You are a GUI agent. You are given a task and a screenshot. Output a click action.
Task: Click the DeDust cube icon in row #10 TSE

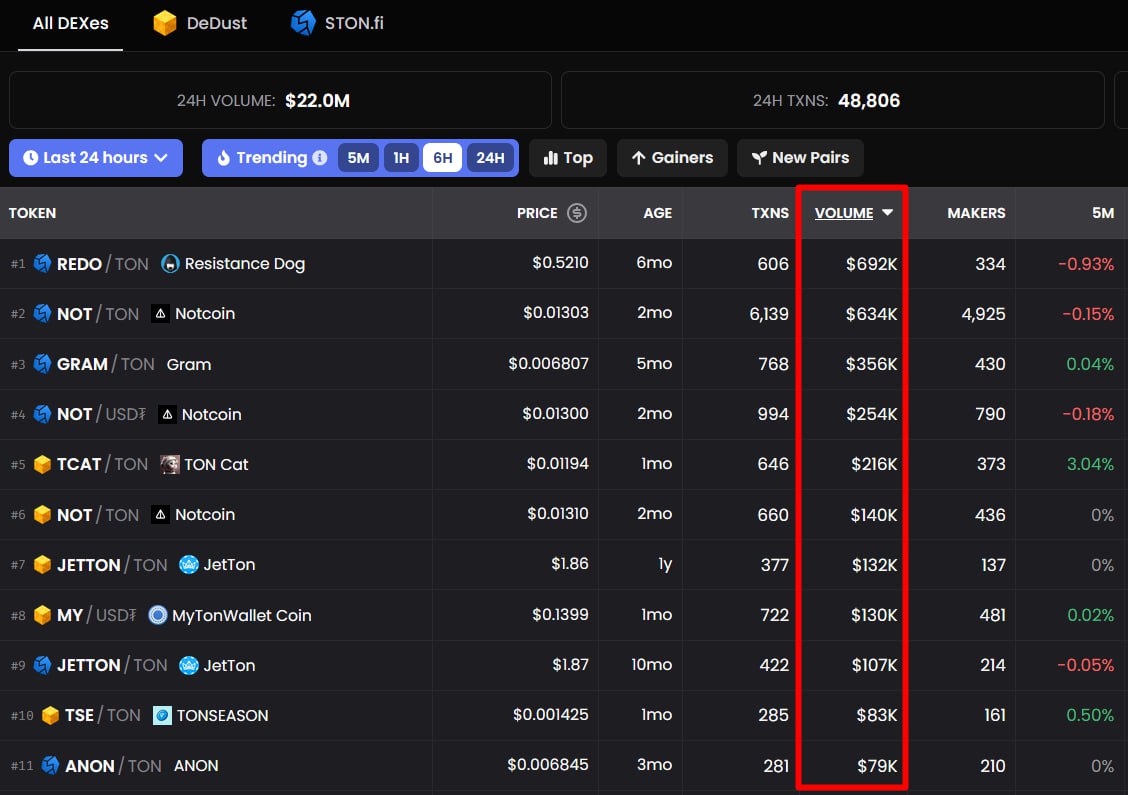pyautogui.click(x=50, y=715)
